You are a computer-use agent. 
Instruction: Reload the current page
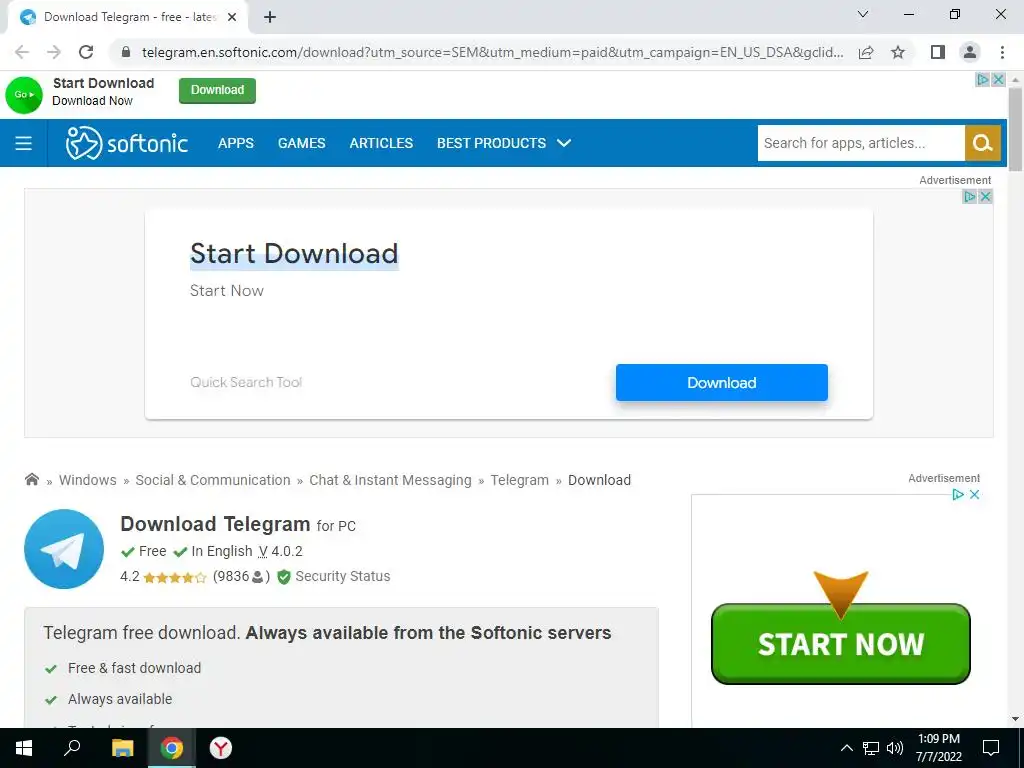[x=86, y=52]
